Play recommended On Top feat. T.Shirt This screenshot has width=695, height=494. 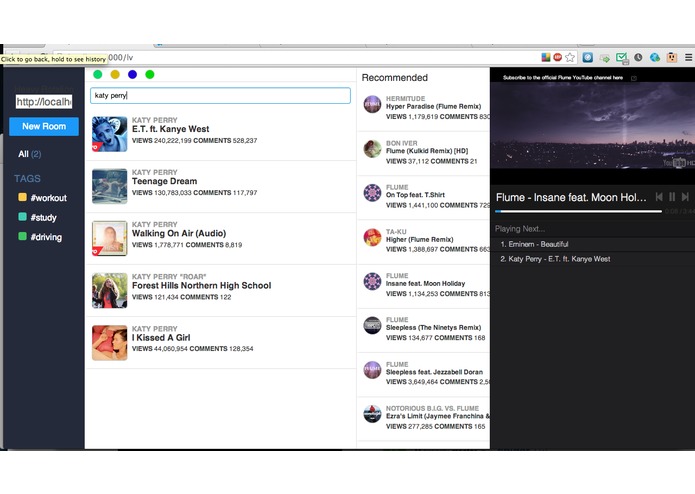[415, 195]
